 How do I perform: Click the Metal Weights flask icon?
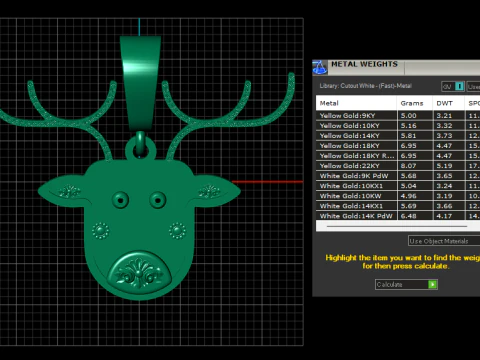[x=319, y=68]
